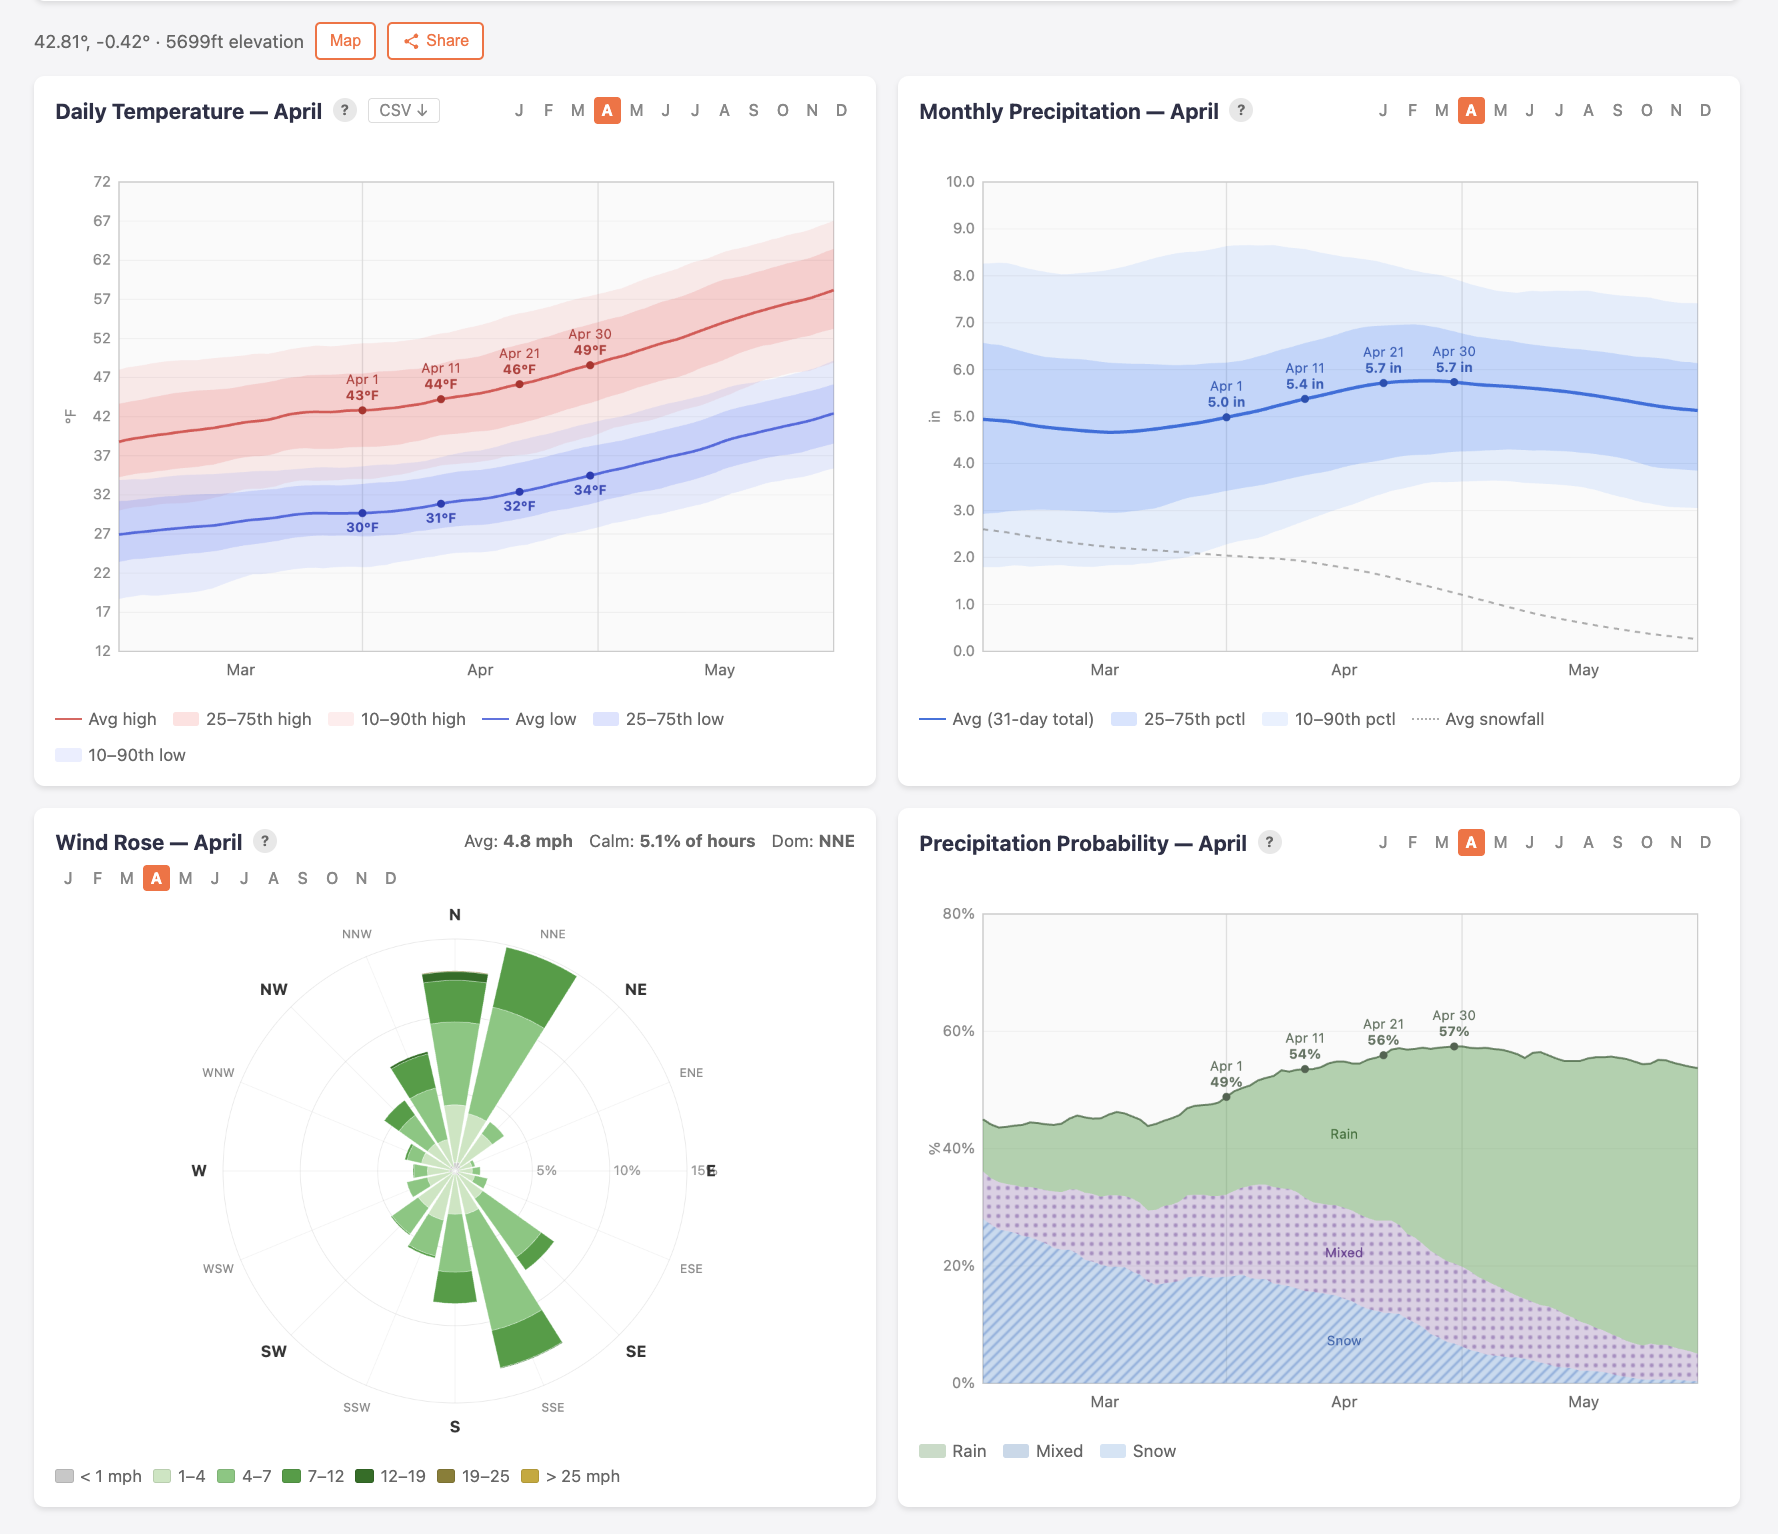Open help for Daily Temperature chart

(x=344, y=110)
